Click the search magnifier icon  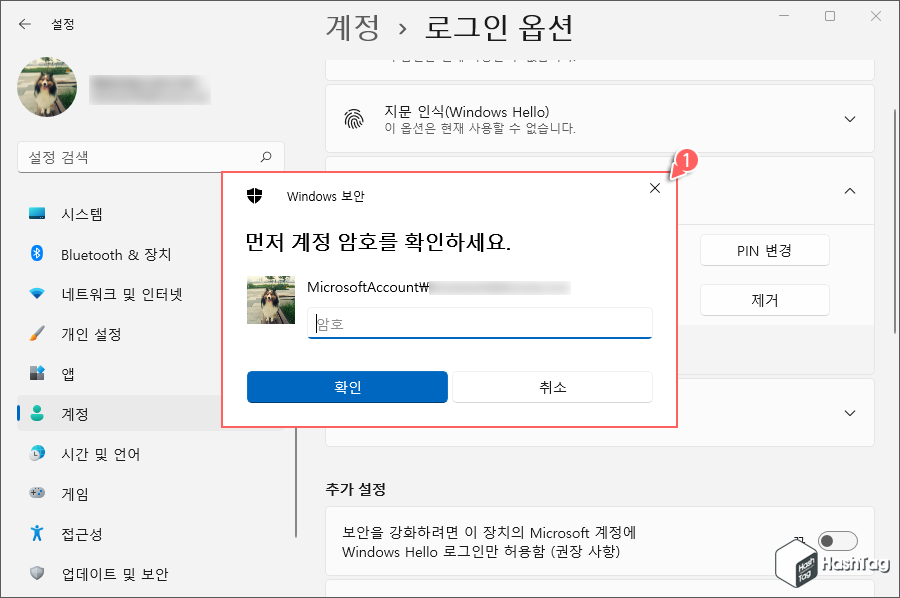click(265, 157)
